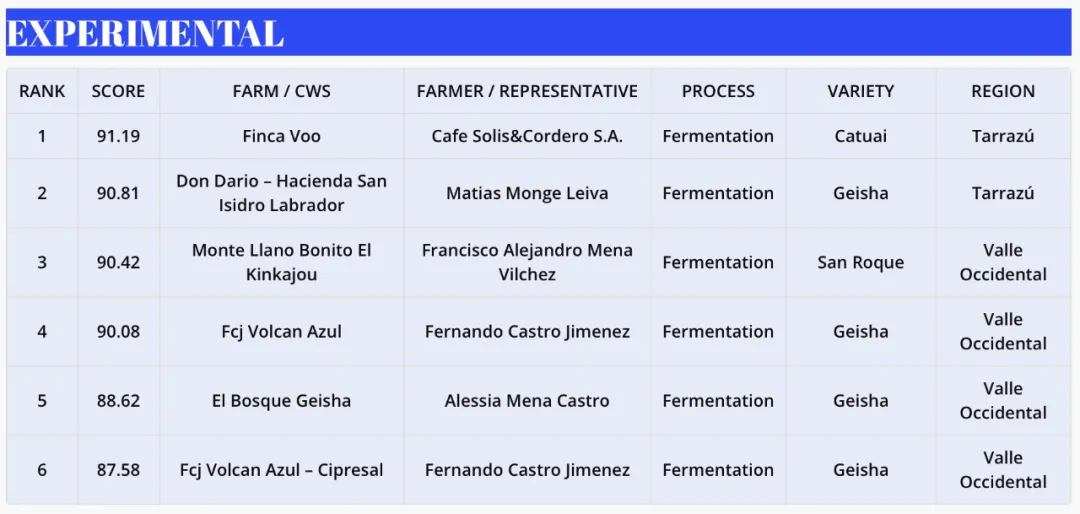
Task: Select the VARIETY column header
Action: pos(860,91)
